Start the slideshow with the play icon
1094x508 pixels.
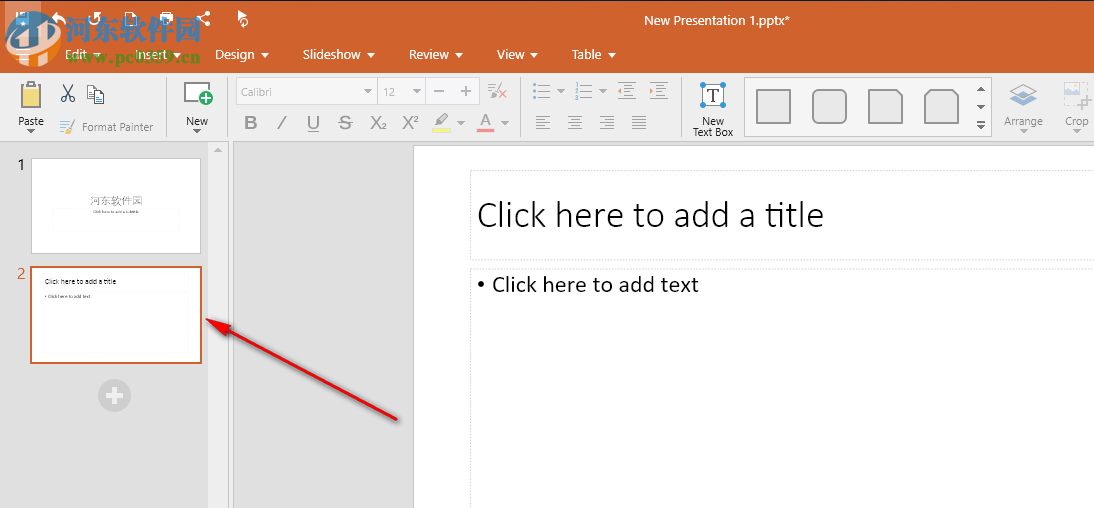pyautogui.click(x=242, y=19)
